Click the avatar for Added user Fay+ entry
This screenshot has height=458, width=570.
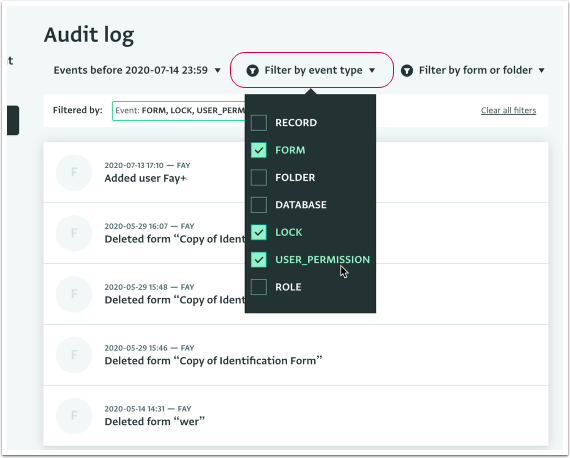click(74, 172)
